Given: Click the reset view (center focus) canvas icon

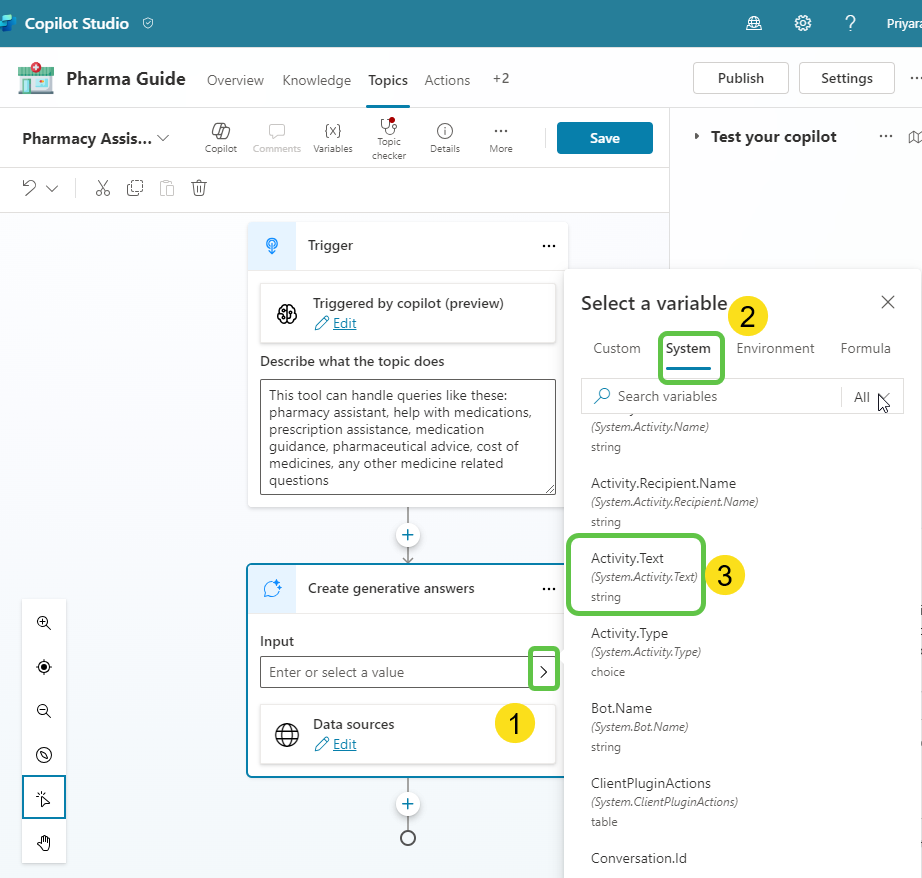Looking at the screenshot, I should tap(43, 666).
